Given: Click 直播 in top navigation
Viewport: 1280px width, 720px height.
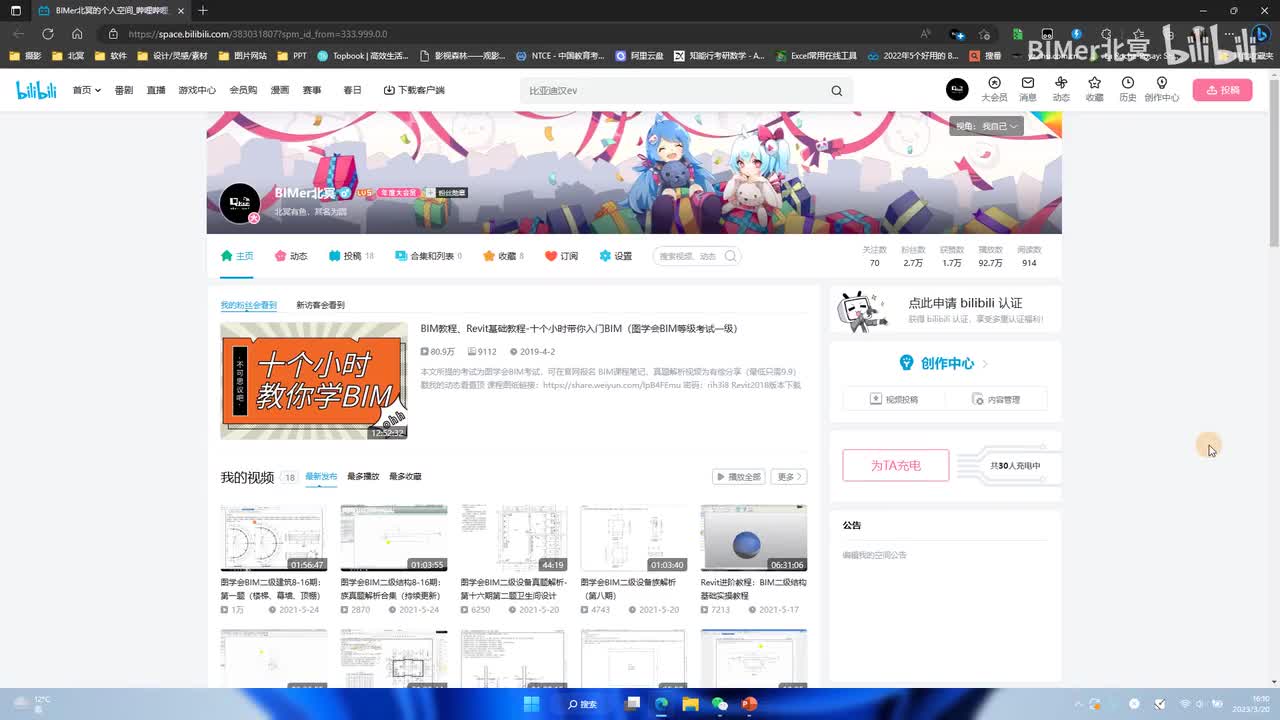Looking at the screenshot, I should point(156,90).
